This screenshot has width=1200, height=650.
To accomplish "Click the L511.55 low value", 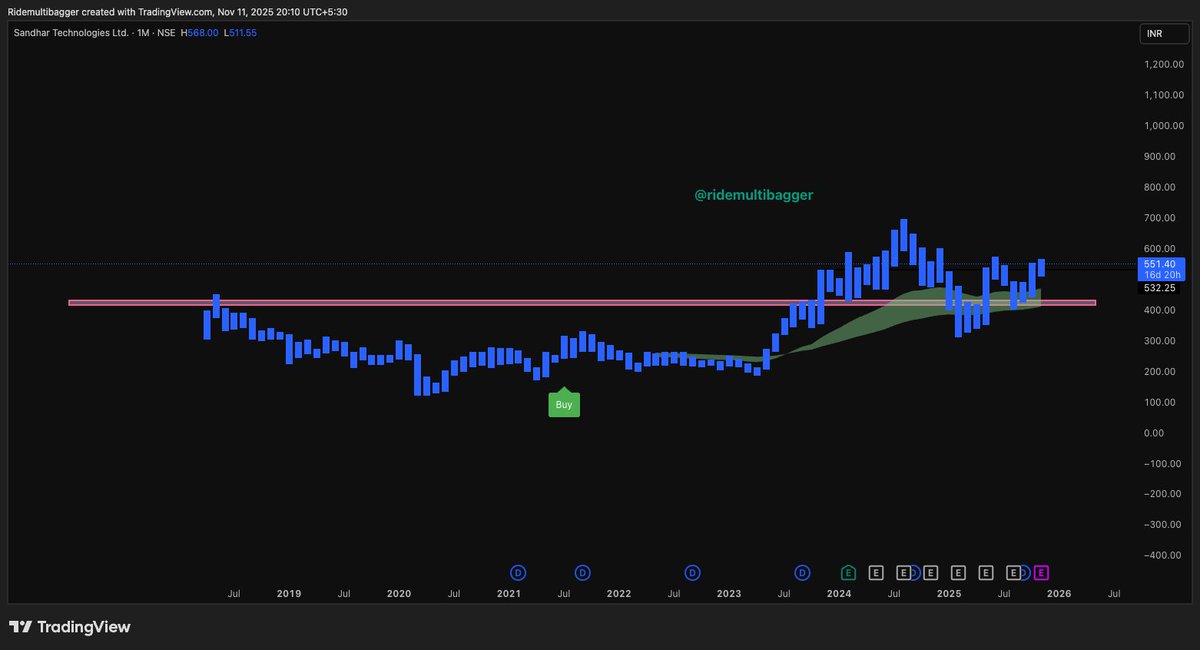I will point(243,32).
